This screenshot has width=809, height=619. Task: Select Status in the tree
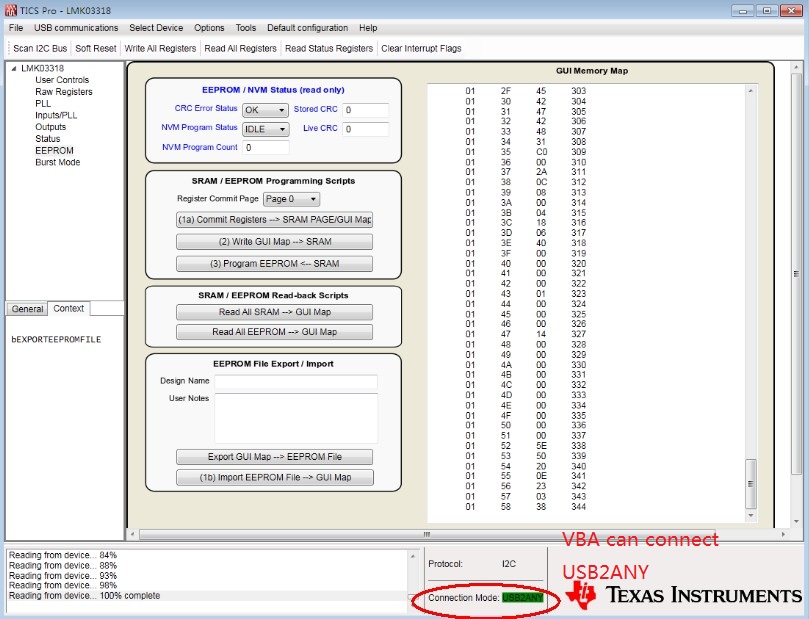47,139
